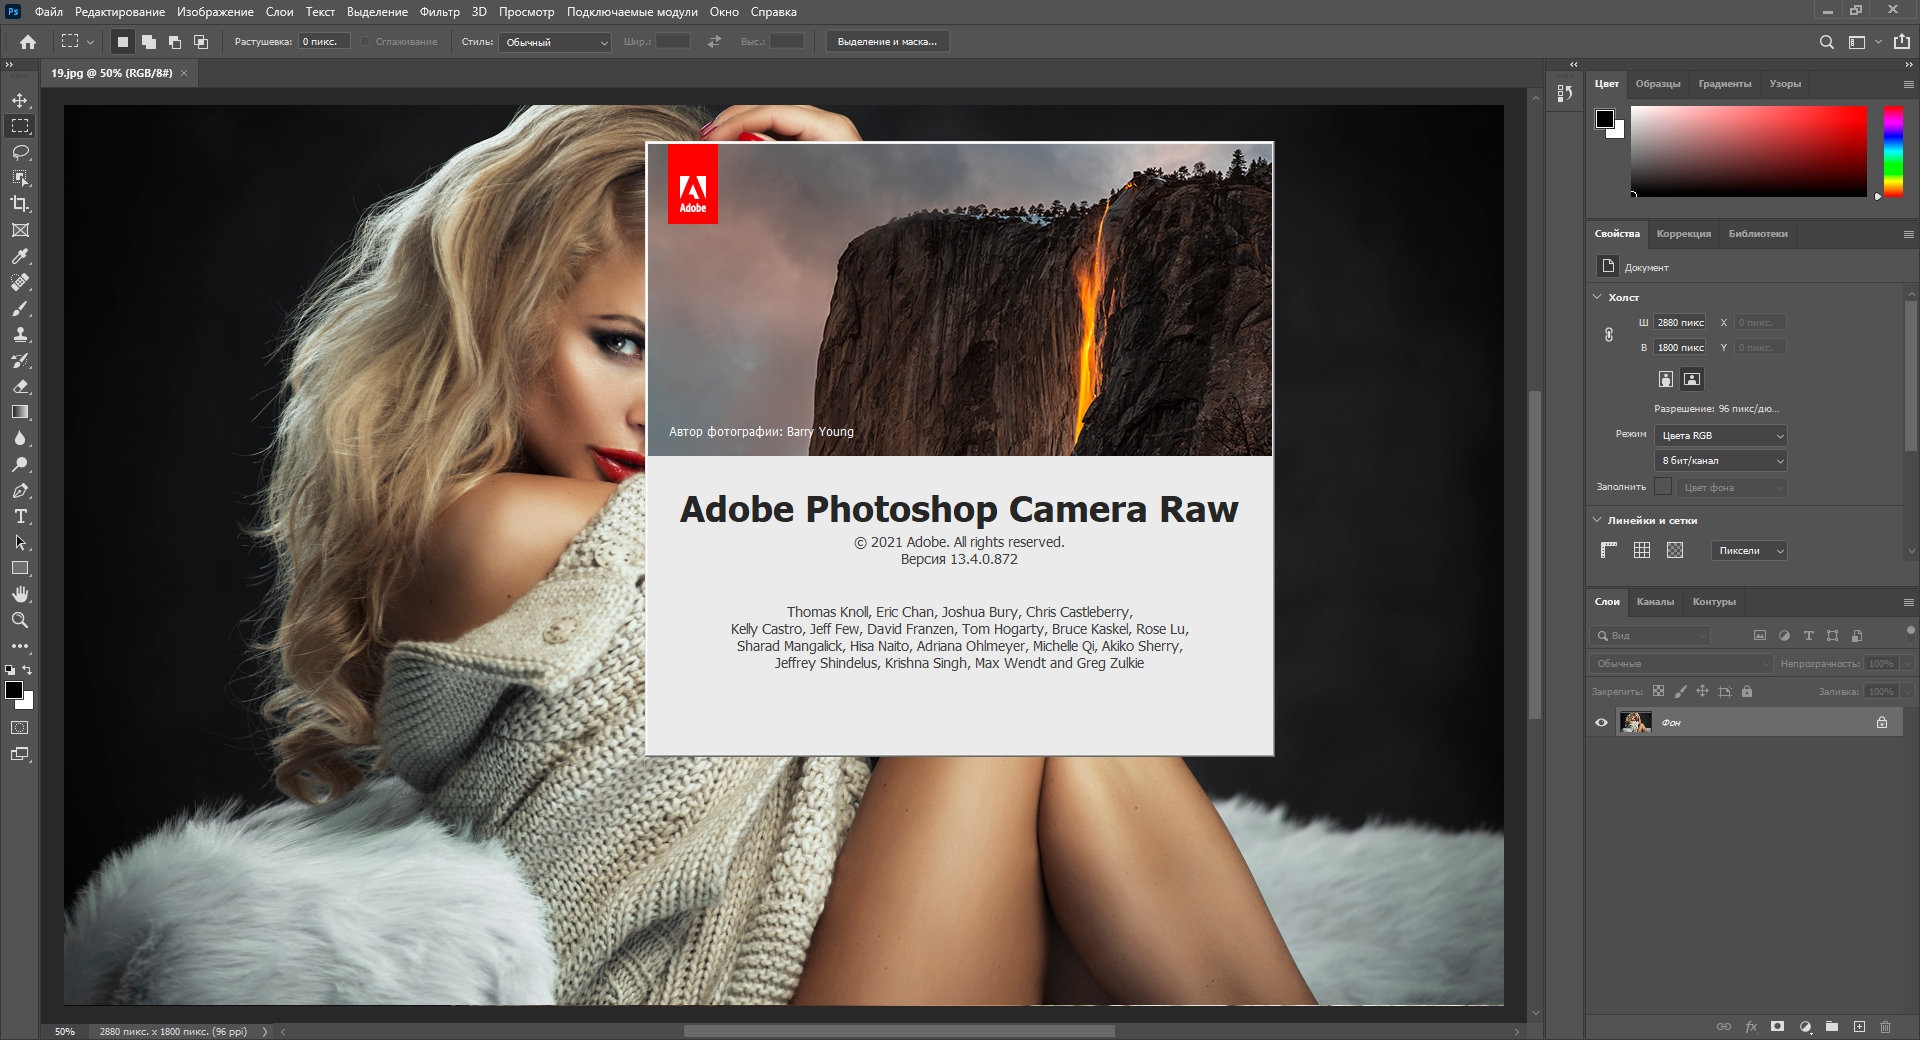1920x1040 pixels.
Task: Open the Пиксели units dropdown
Action: [x=1750, y=550]
